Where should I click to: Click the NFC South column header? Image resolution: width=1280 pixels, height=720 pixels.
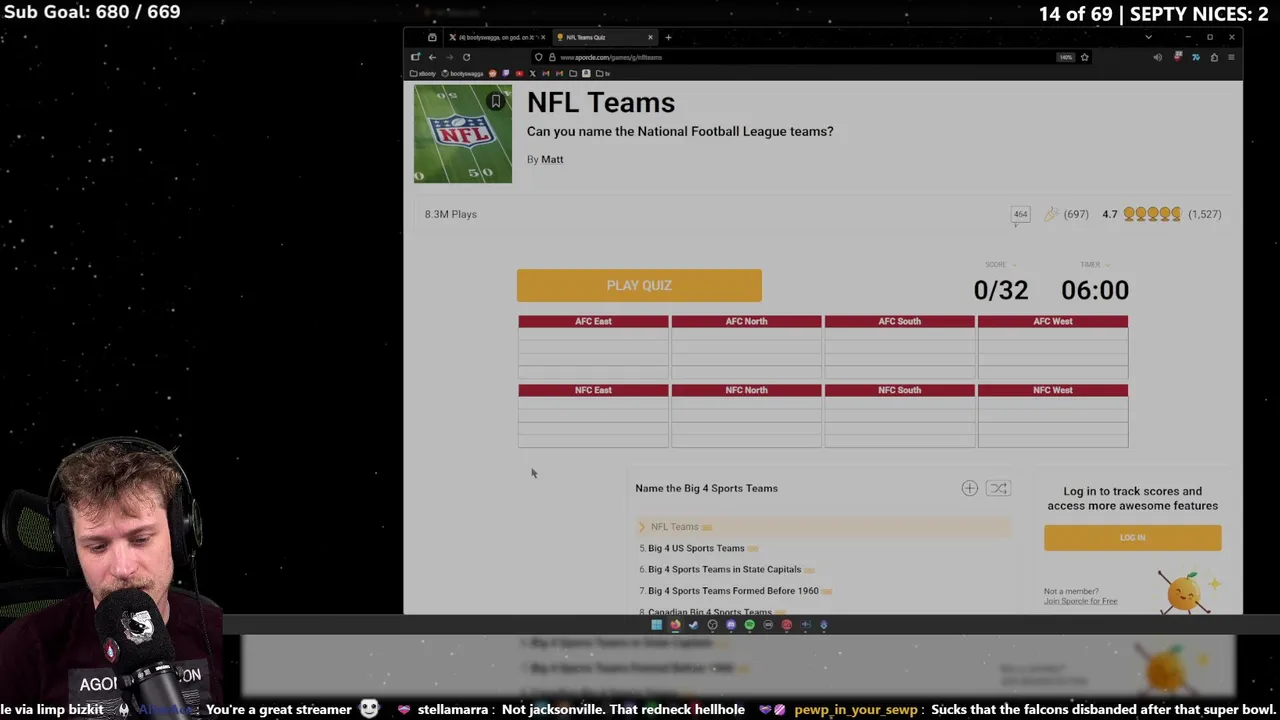(899, 390)
